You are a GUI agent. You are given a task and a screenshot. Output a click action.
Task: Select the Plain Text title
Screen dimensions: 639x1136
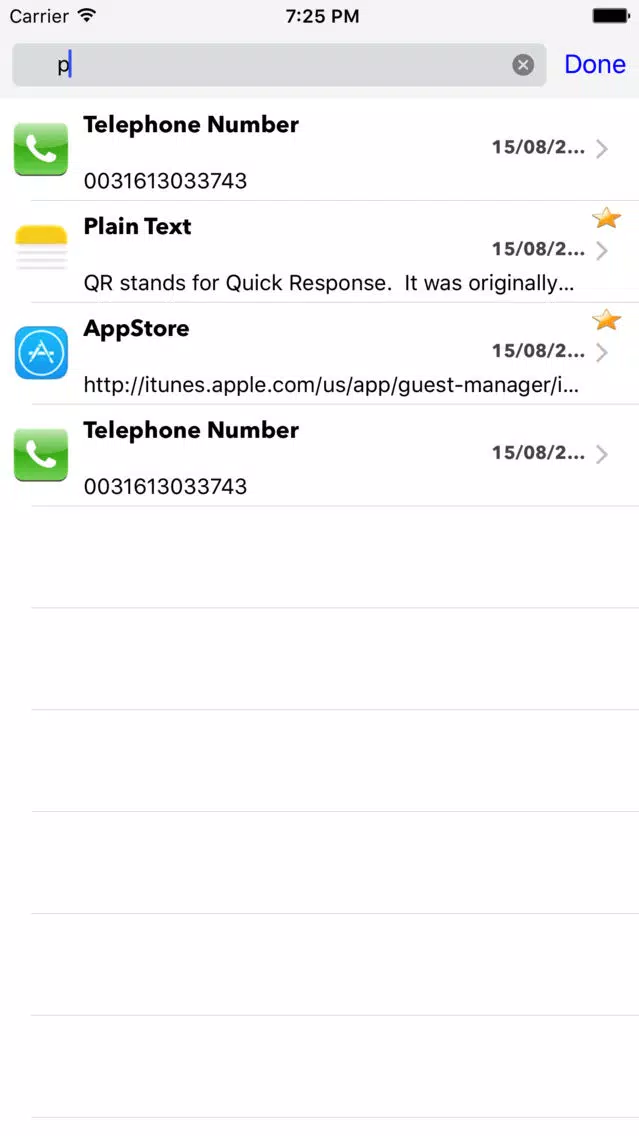tap(138, 226)
